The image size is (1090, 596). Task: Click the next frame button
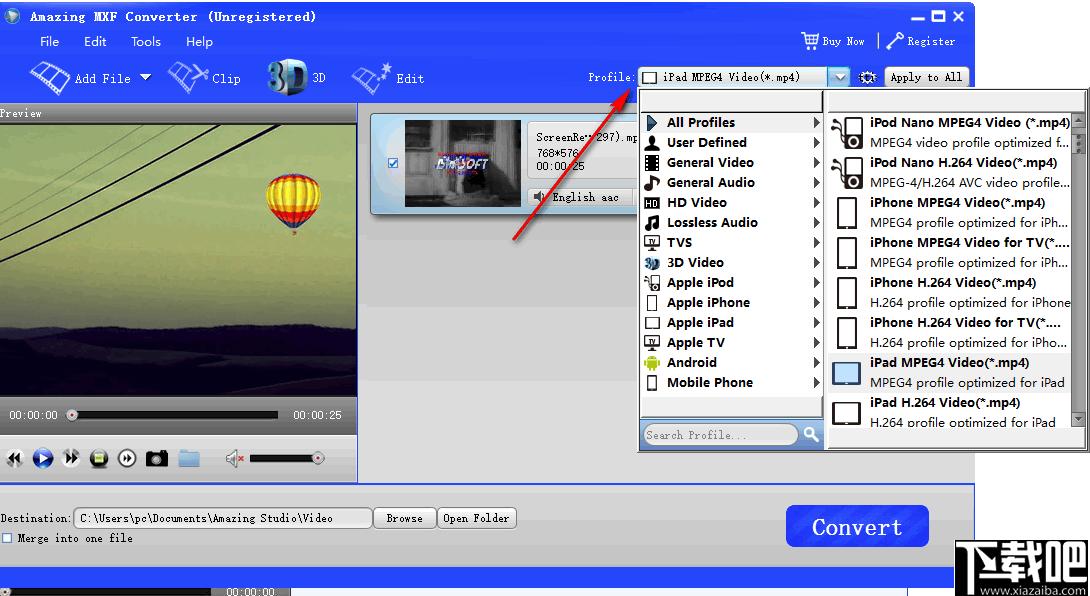click(x=127, y=458)
